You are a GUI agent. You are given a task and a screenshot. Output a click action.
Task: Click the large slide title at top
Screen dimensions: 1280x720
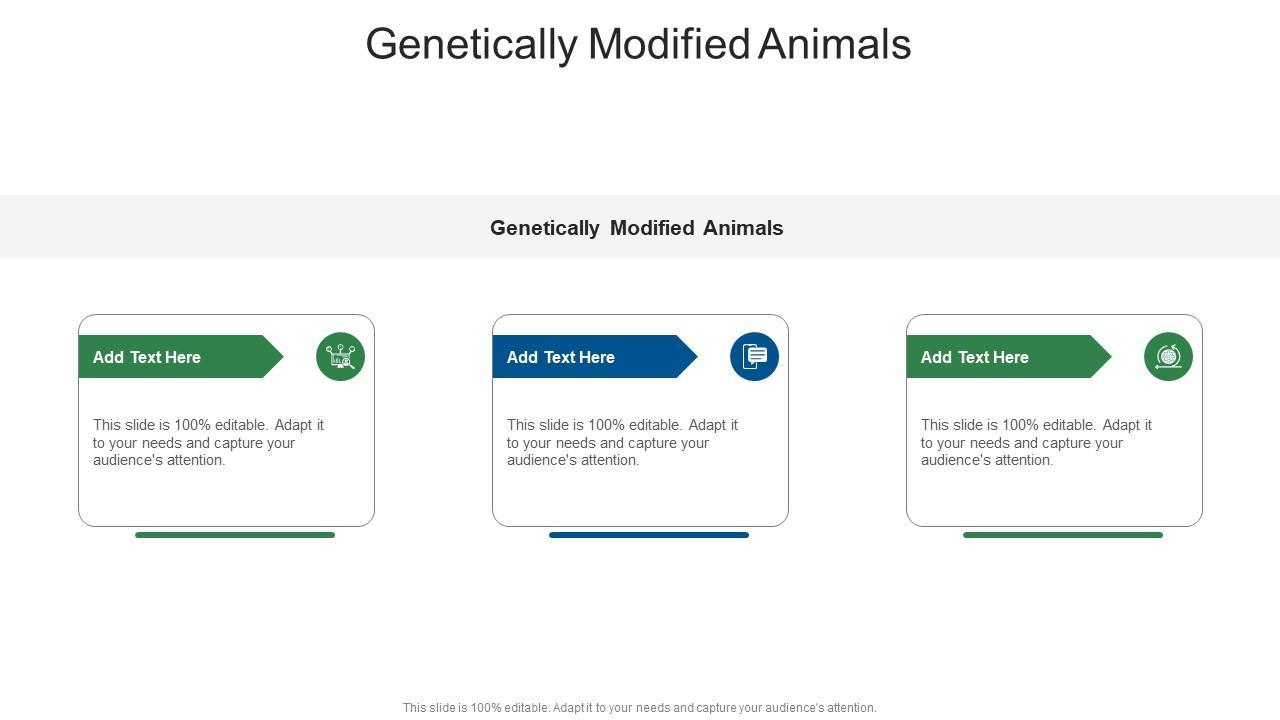(638, 44)
